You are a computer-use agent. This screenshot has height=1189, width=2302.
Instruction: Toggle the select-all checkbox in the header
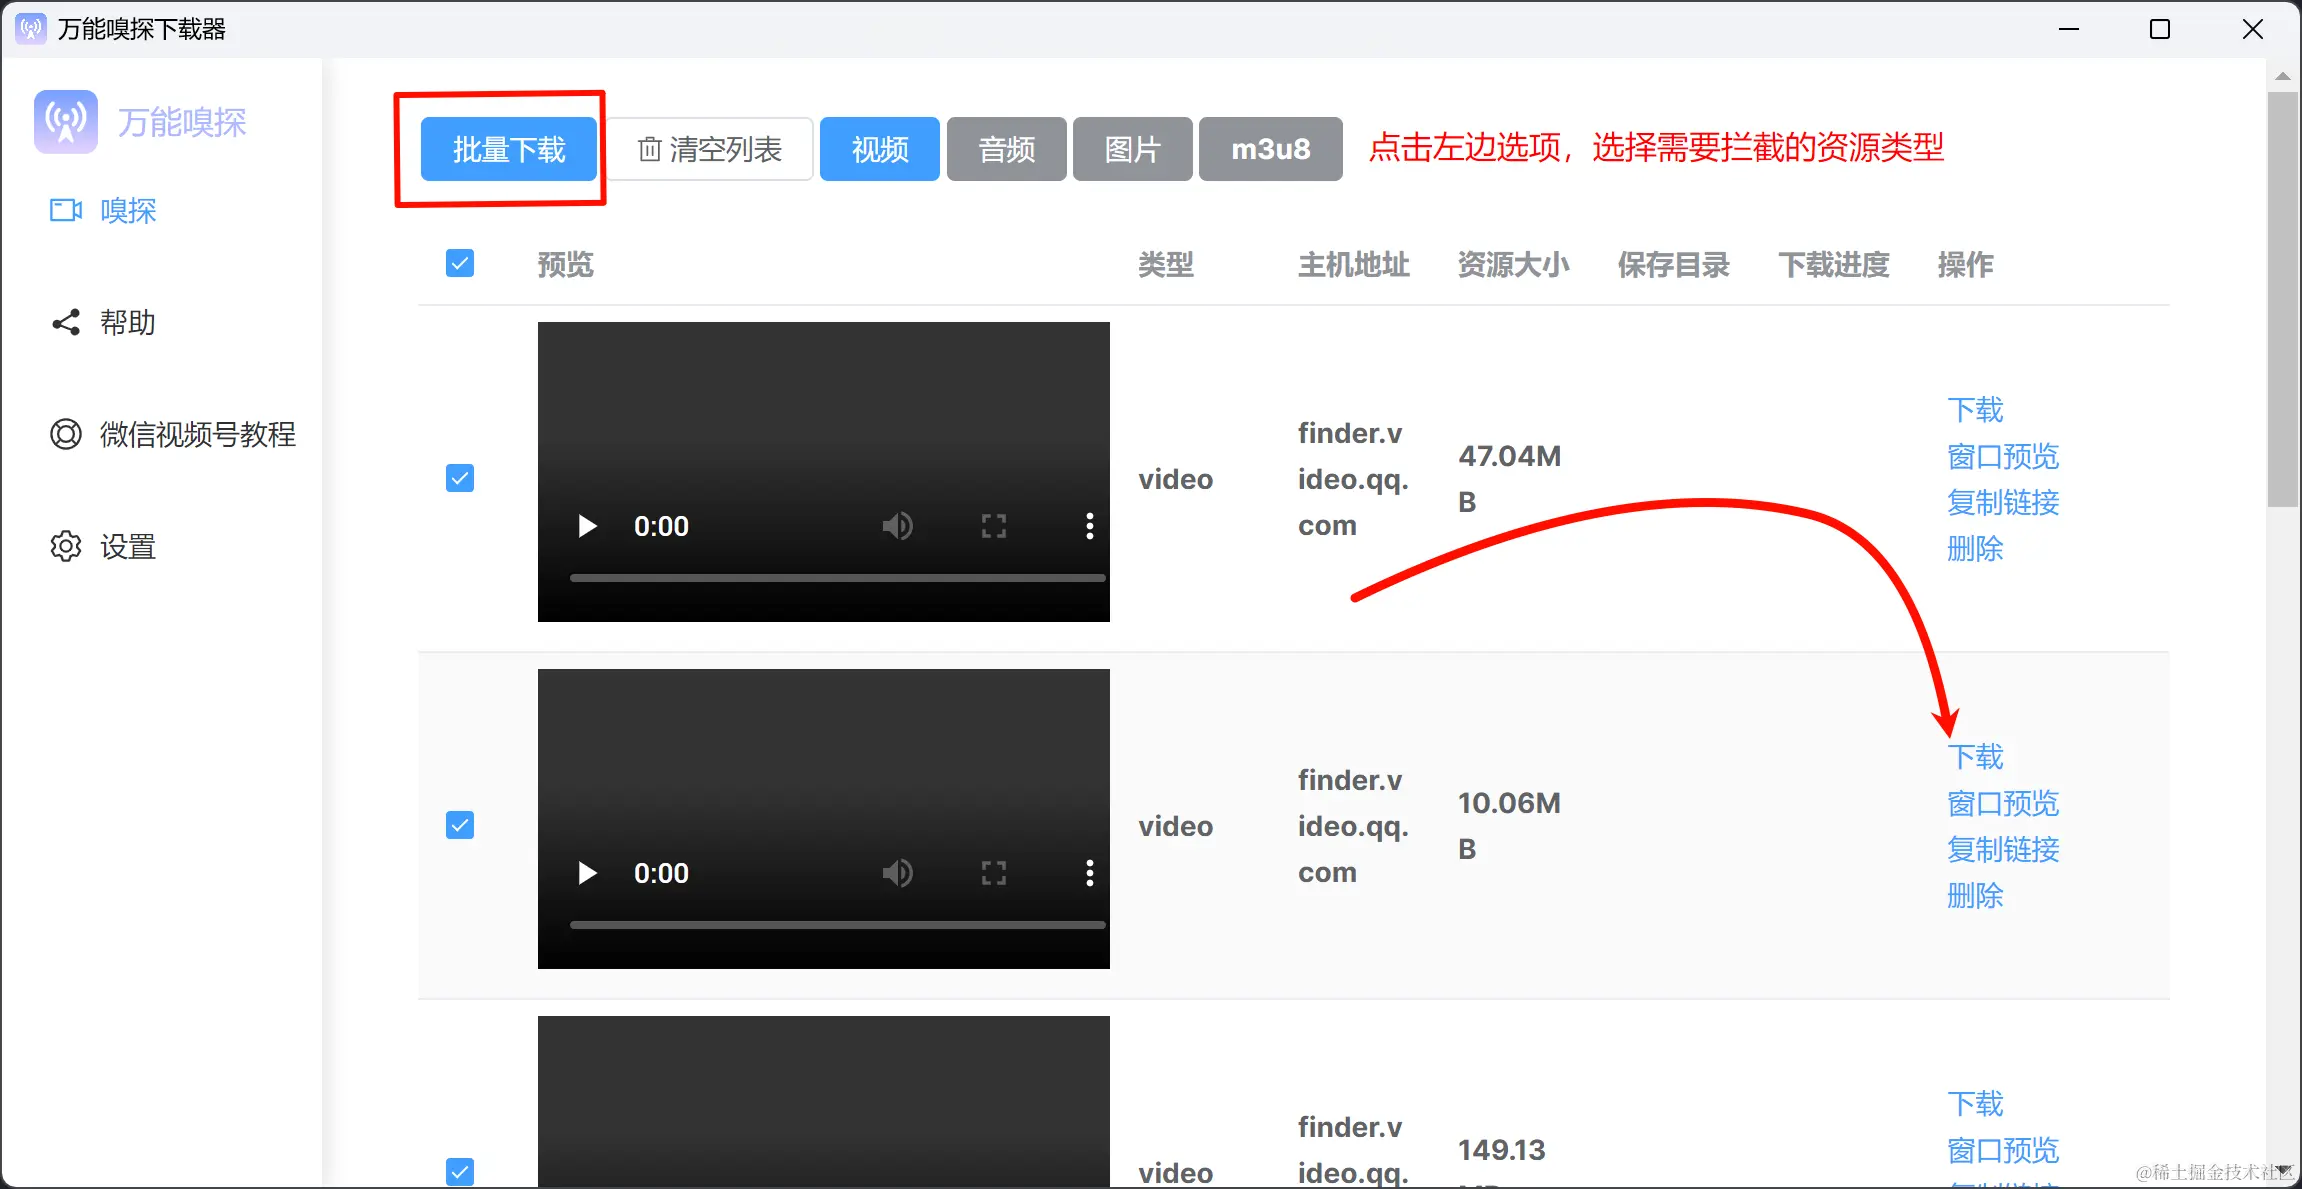460,264
